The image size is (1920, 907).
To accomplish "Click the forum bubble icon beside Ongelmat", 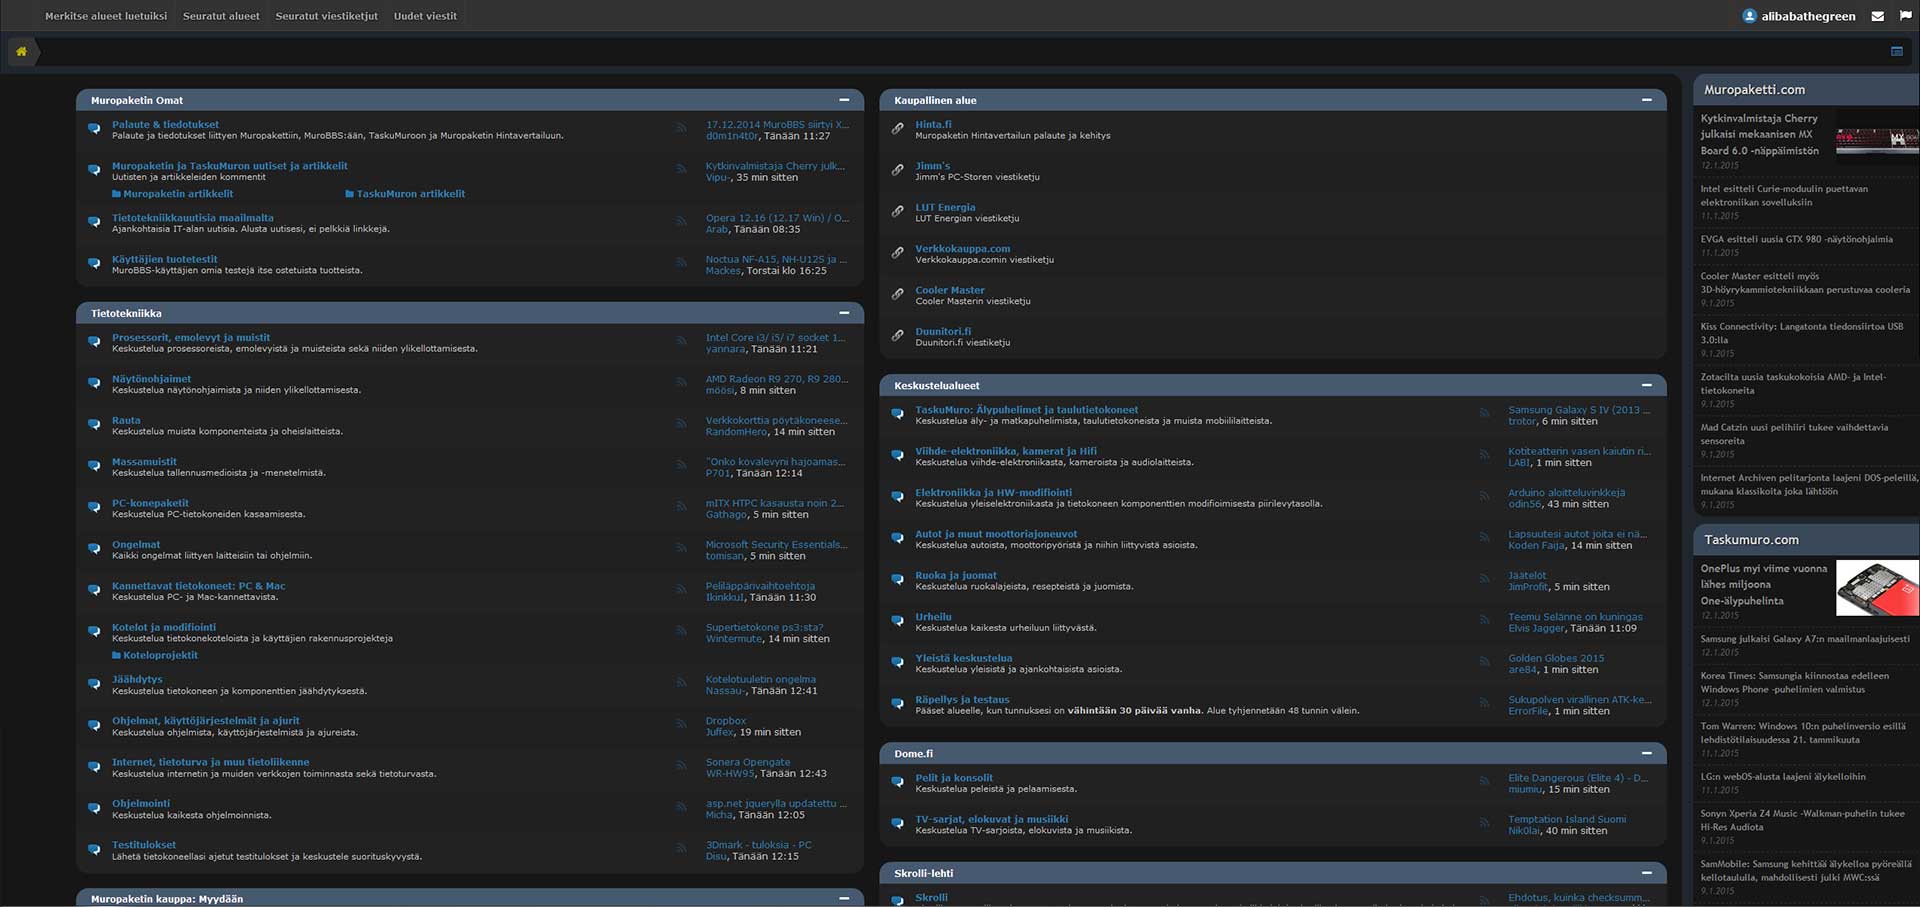I will point(94,548).
